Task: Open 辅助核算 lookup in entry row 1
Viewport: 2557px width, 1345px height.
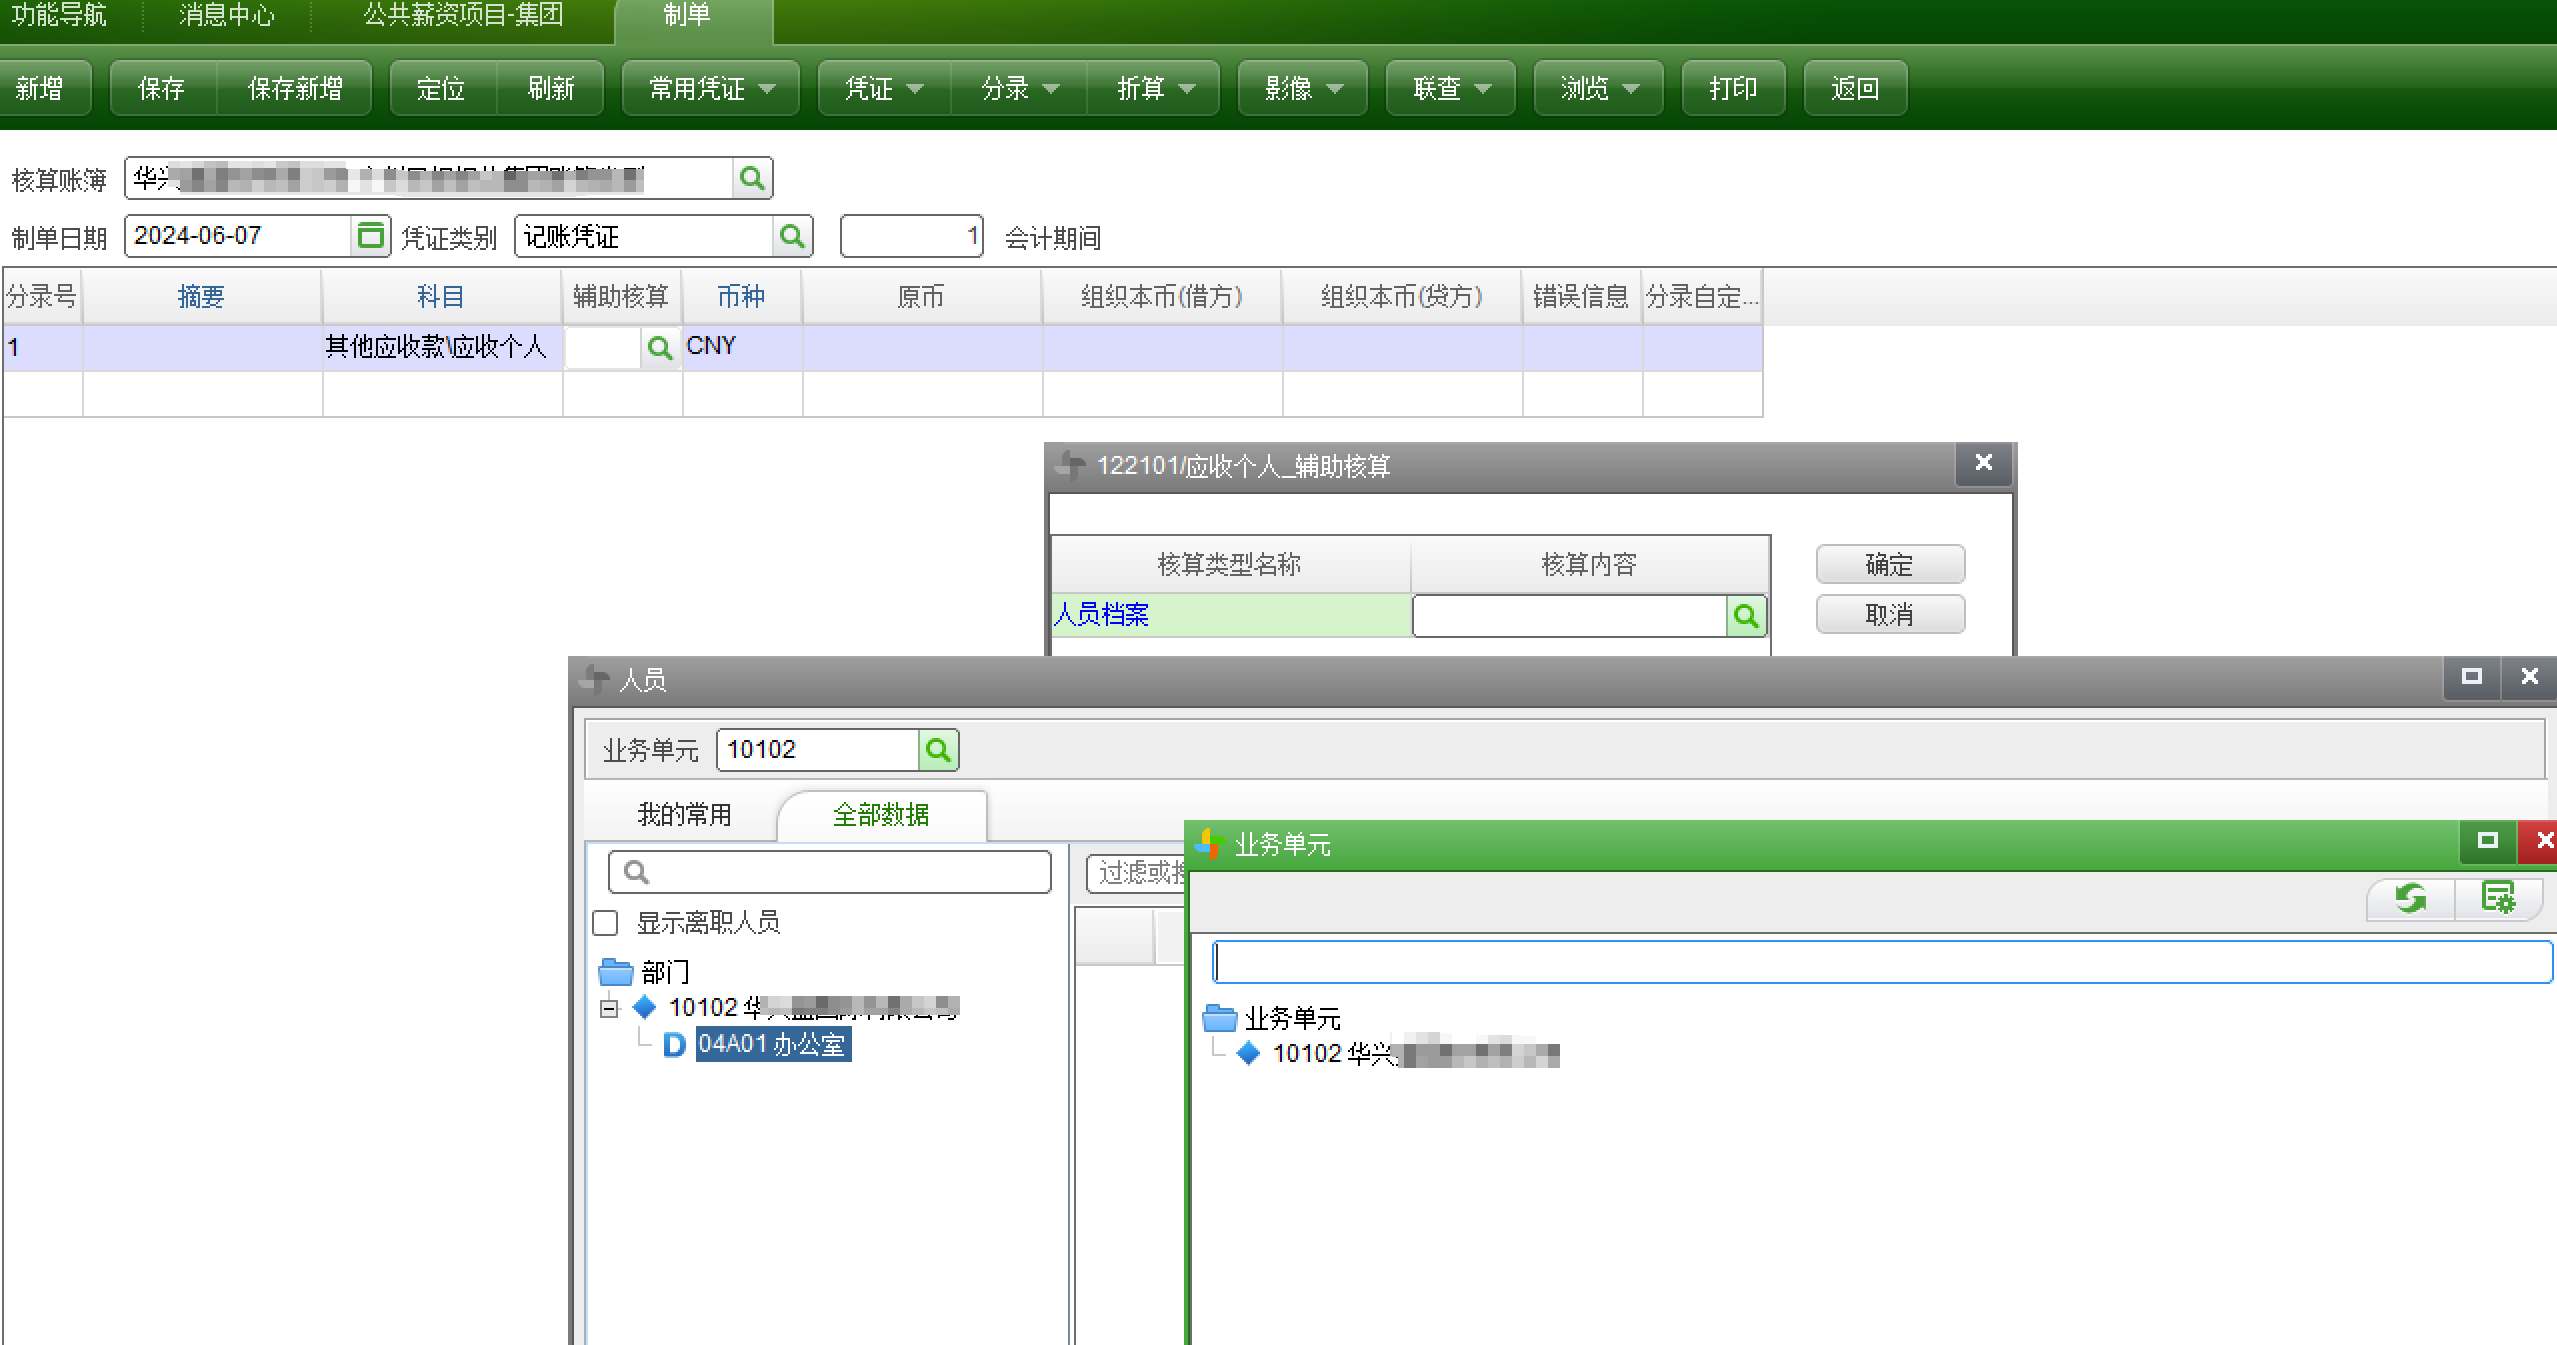Action: click(660, 348)
